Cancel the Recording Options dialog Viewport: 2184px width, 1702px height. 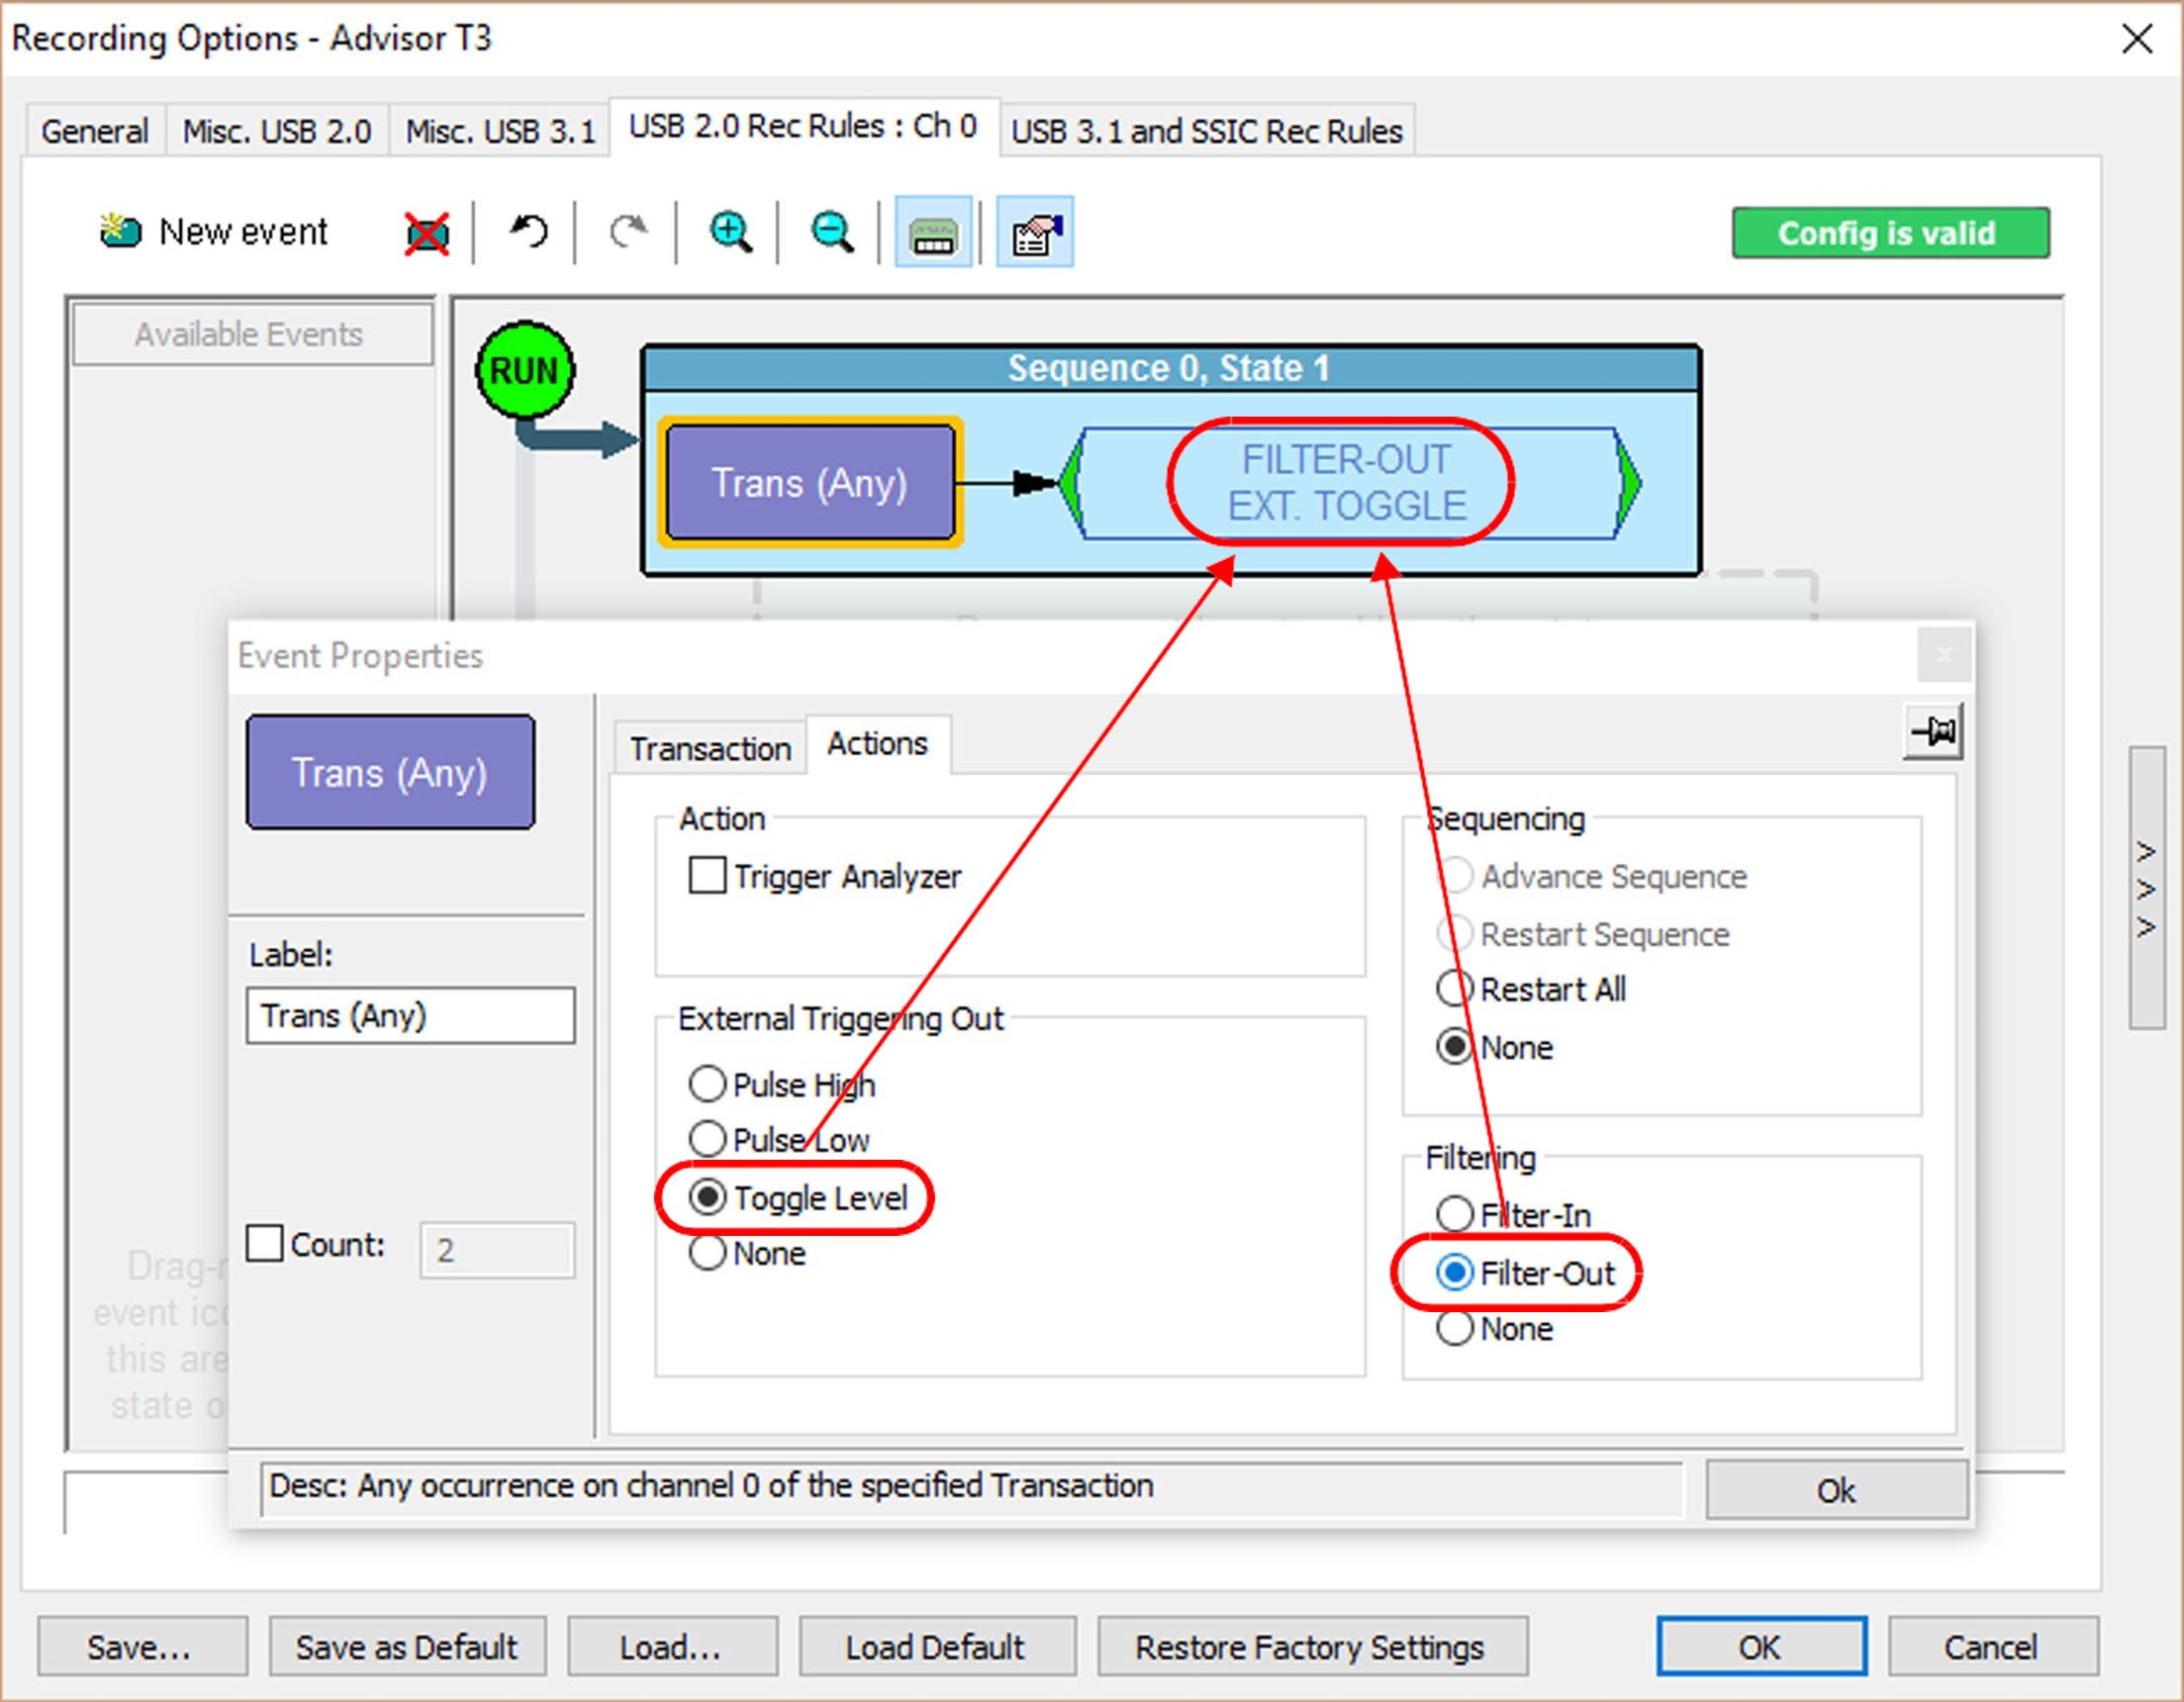tap(1992, 1646)
